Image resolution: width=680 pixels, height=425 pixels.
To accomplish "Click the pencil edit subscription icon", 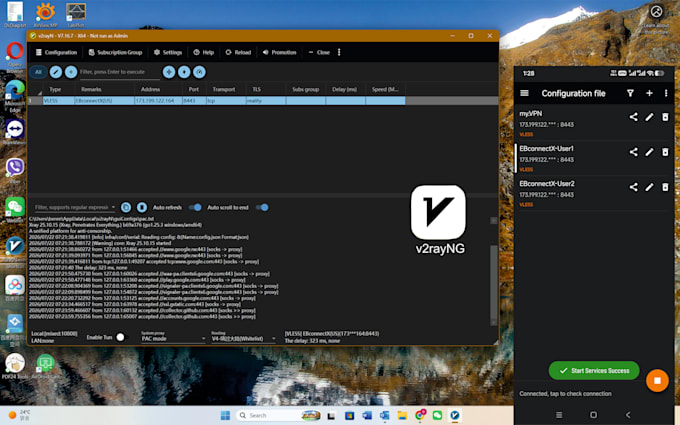I will [x=56, y=72].
